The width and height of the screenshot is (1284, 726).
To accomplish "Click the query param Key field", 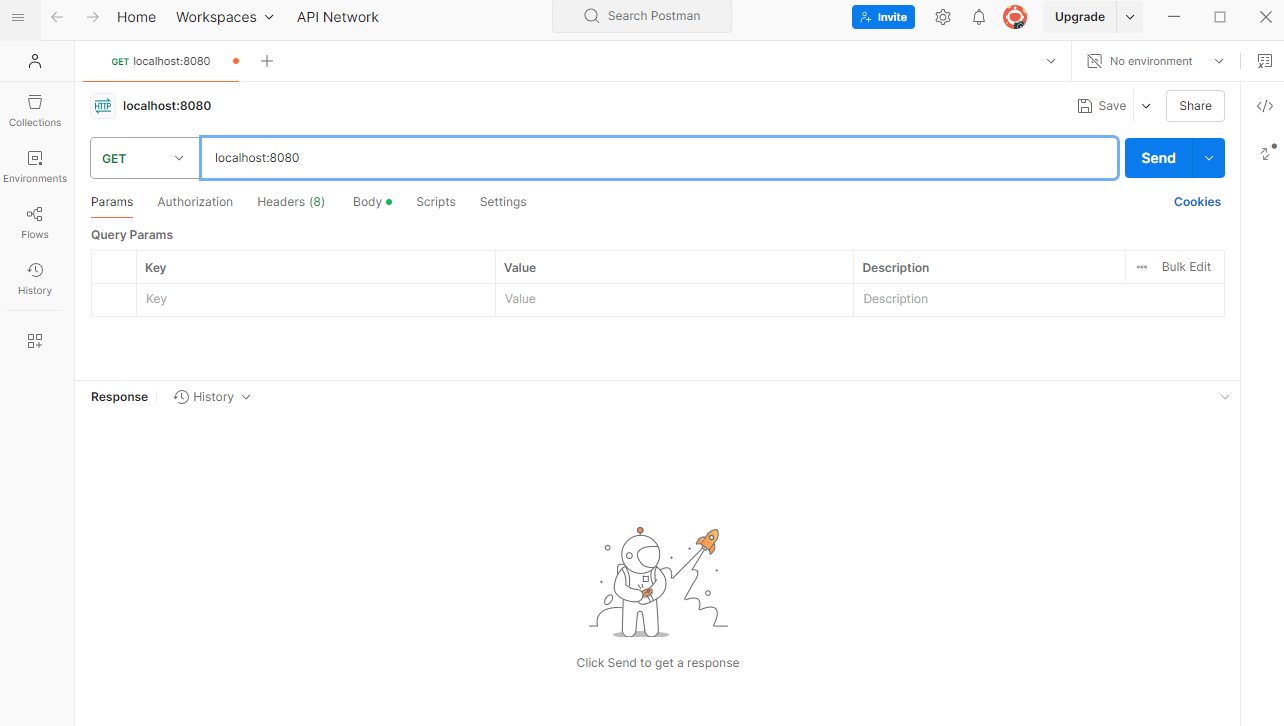I will coord(316,299).
